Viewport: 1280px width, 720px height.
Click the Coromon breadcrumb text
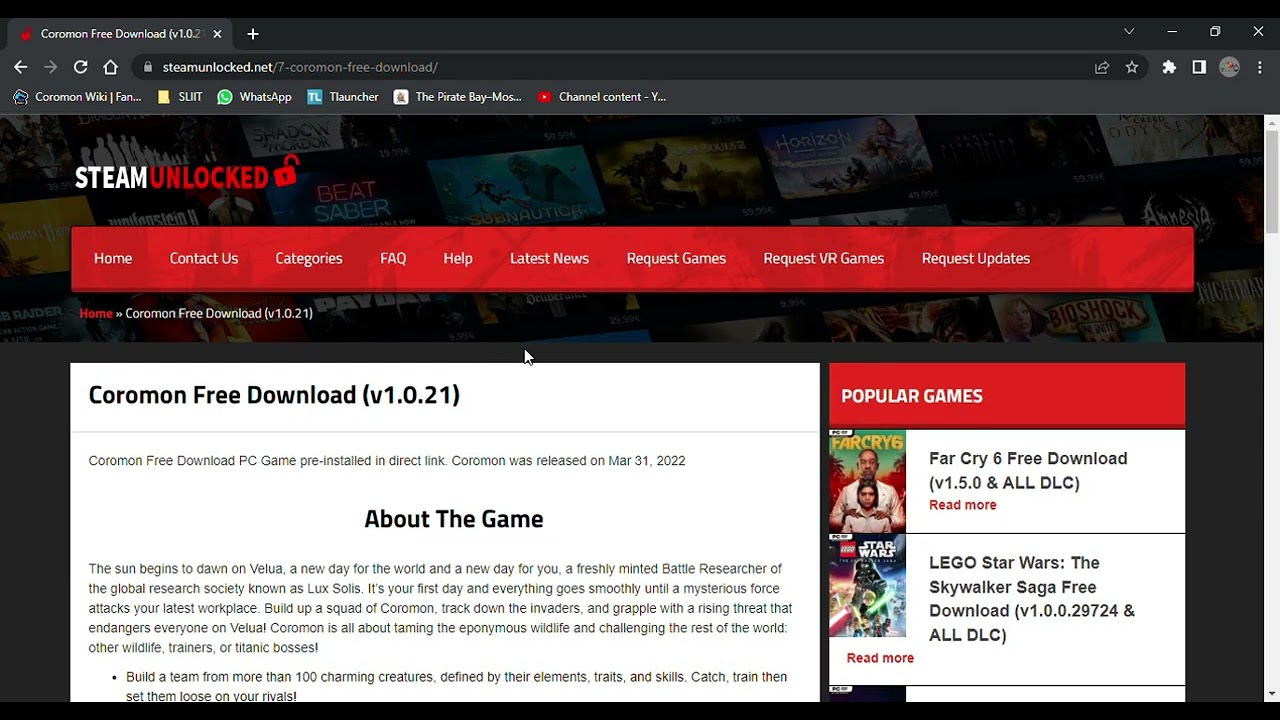point(219,313)
